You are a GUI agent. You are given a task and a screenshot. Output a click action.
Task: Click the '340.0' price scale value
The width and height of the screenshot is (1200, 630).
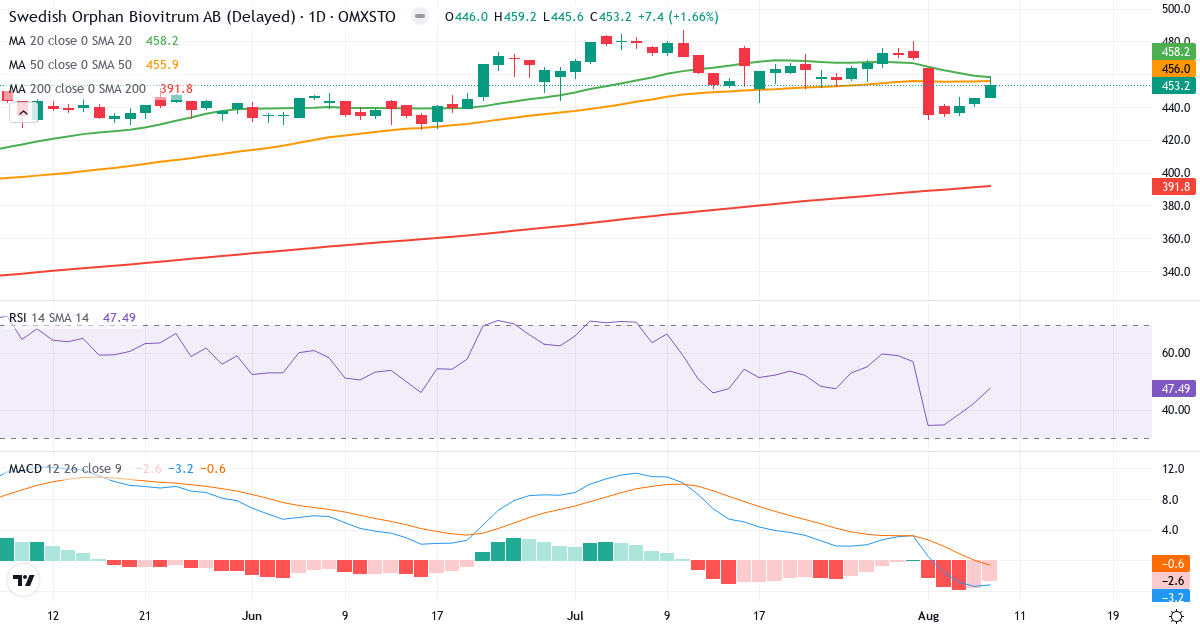pos(1176,272)
